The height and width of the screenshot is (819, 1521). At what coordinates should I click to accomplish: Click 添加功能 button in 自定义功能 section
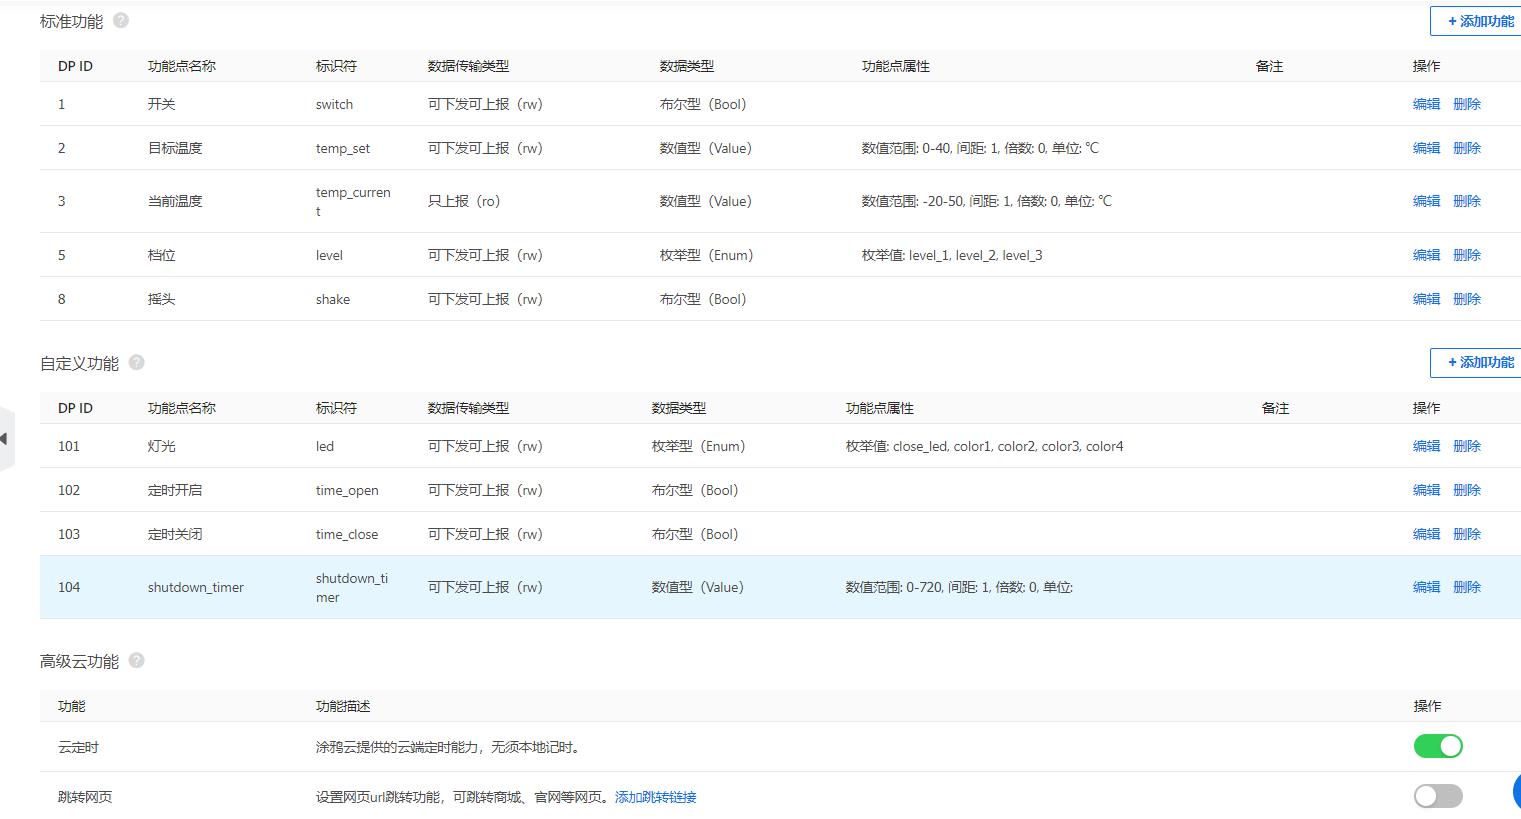(x=1476, y=362)
